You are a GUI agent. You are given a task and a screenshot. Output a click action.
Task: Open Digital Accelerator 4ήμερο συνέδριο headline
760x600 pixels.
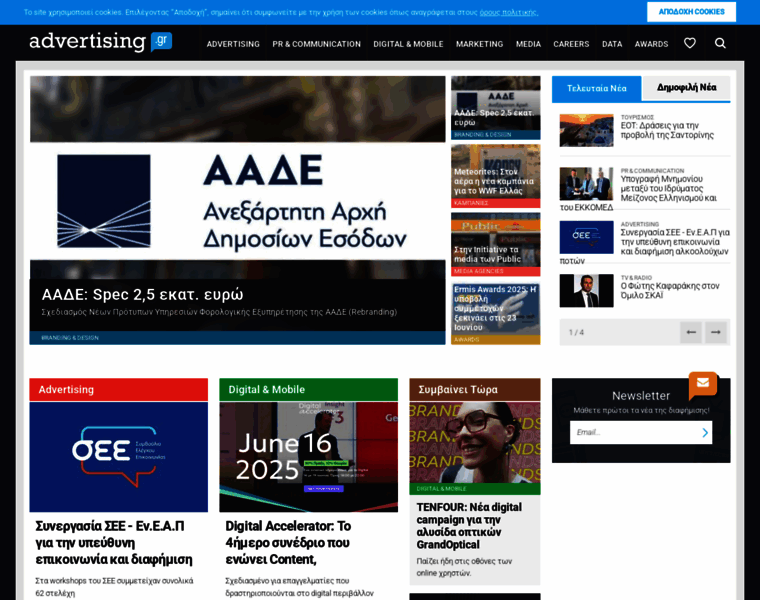pyautogui.click(x=288, y=543)
